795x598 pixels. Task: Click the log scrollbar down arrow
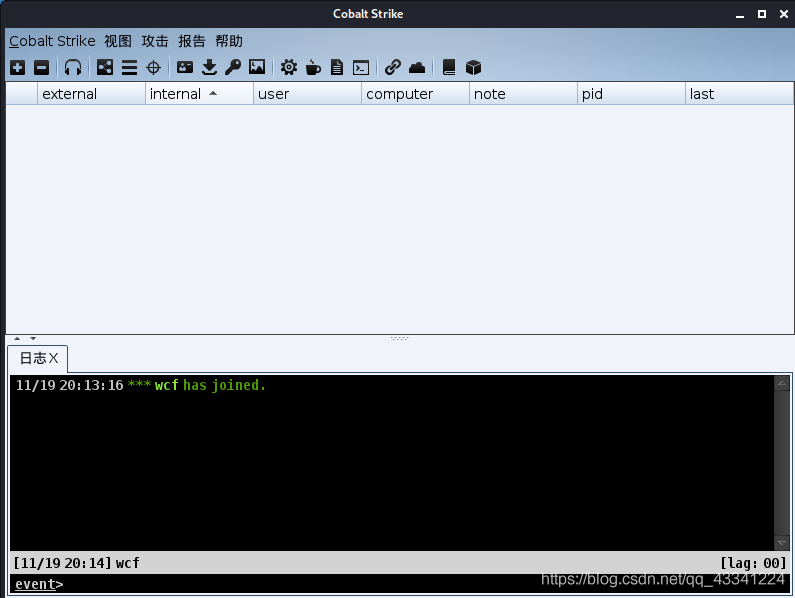click(x=781, y=543)
